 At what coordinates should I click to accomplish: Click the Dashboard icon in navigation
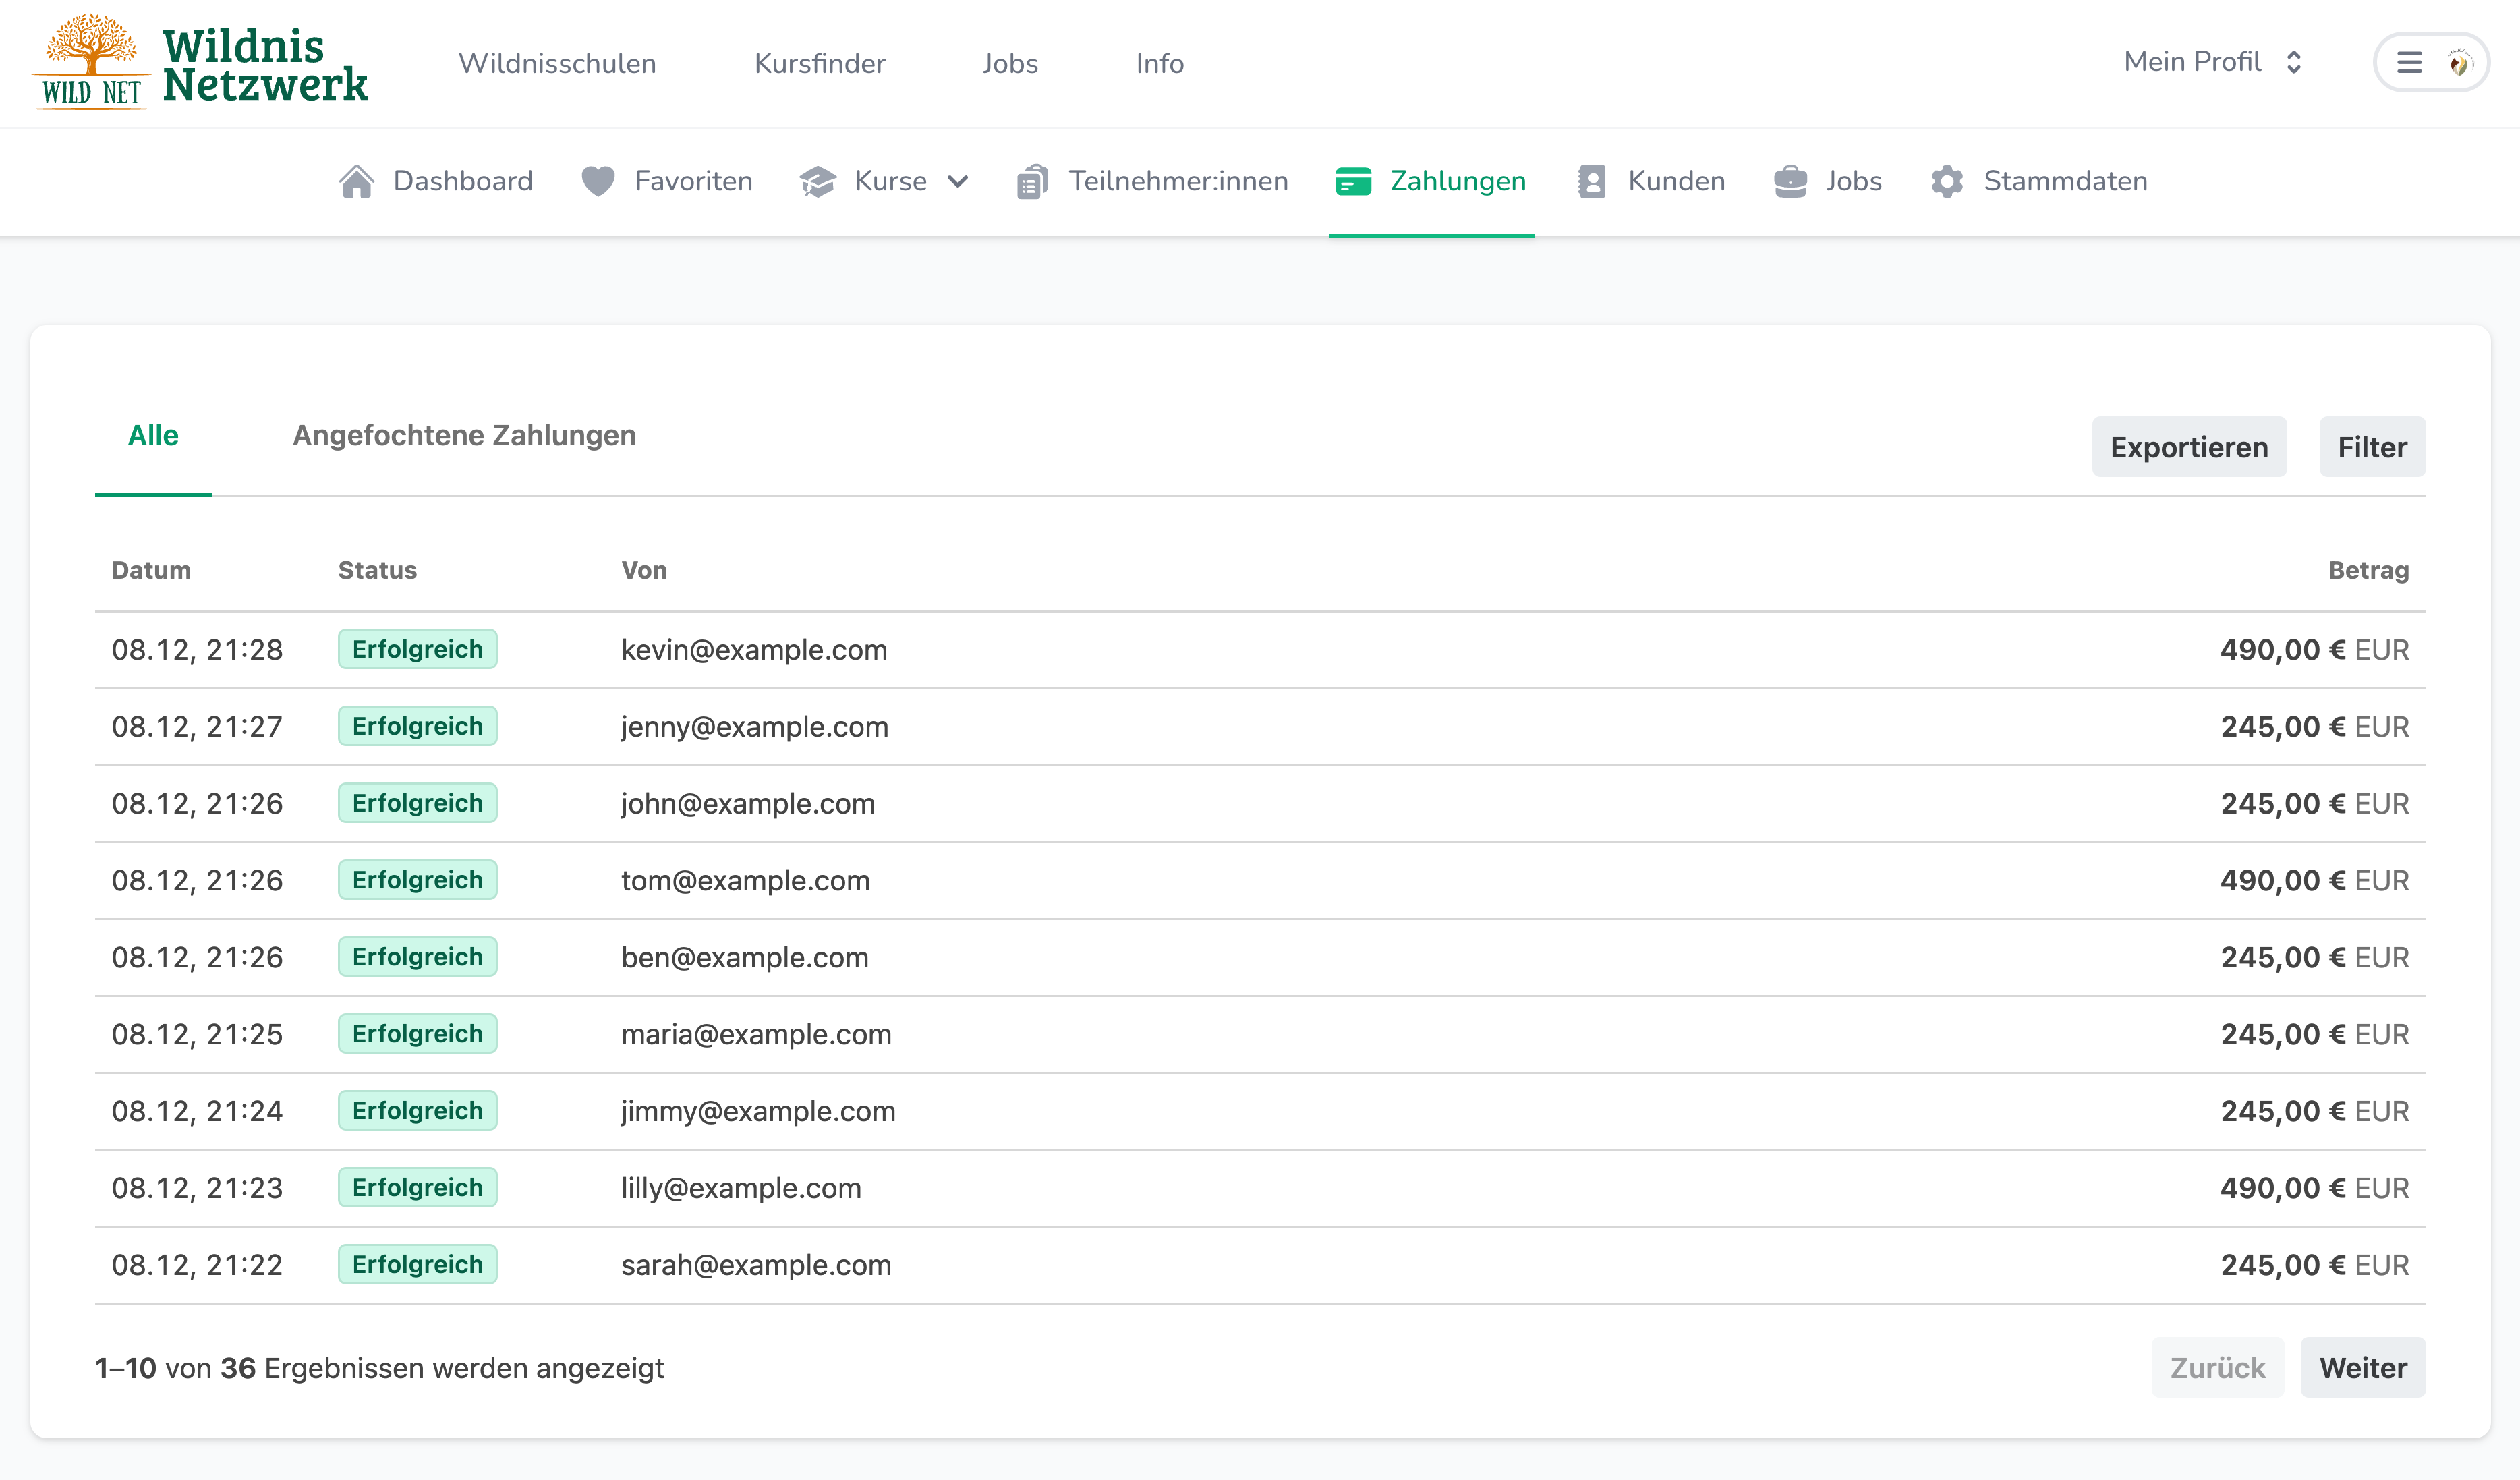pyautogui.click(x=360, y=181)
